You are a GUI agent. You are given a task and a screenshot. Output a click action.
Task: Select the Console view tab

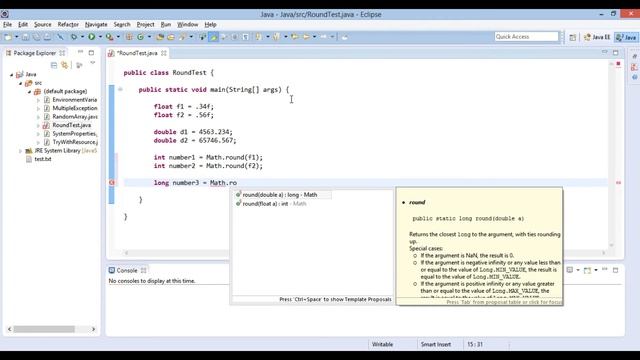tap(127, 271)
